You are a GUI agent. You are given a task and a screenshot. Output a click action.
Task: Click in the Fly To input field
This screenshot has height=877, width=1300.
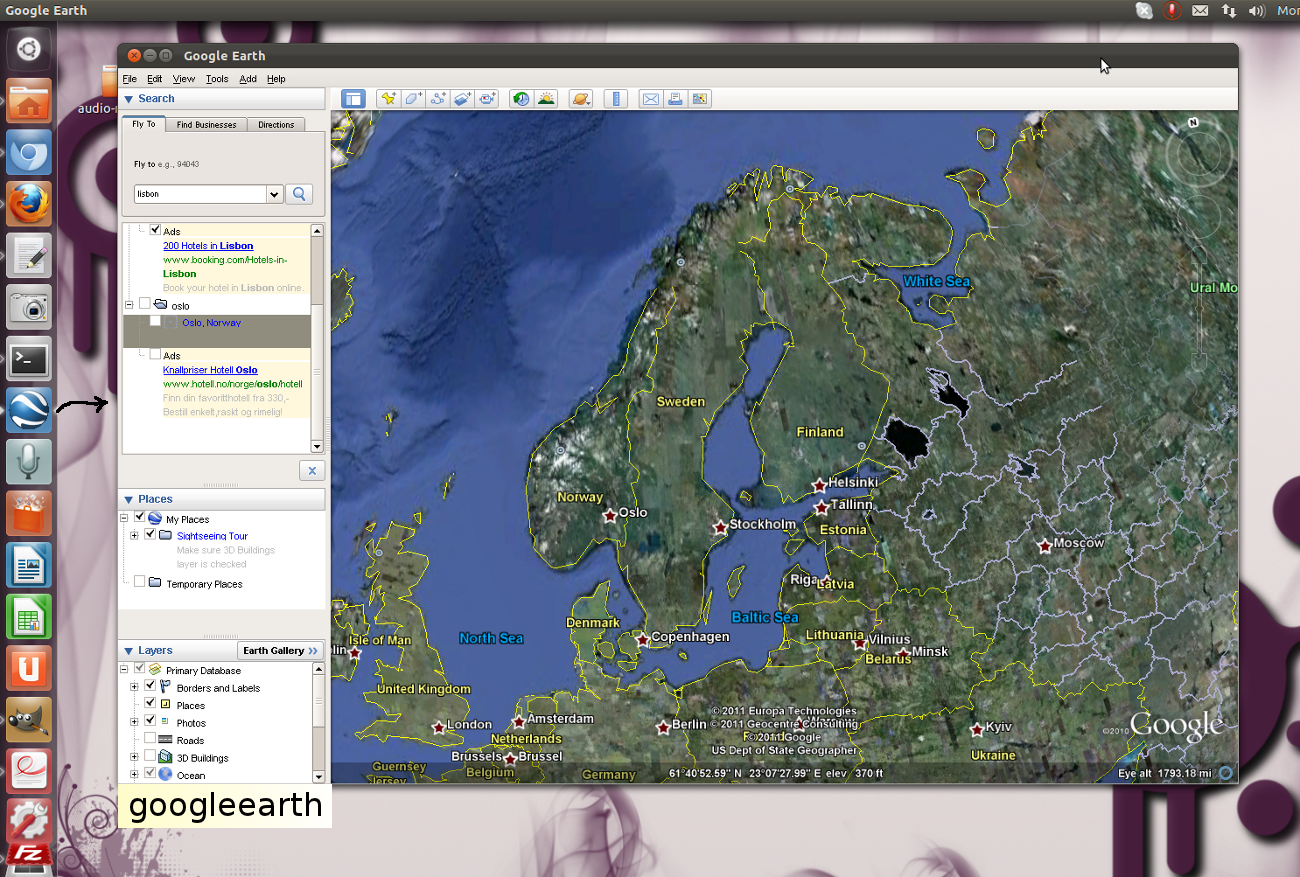tap(200, 194)
